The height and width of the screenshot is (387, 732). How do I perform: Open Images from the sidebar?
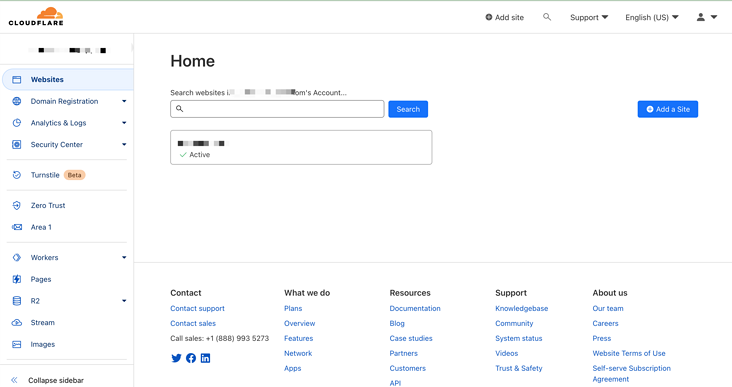coord(43,345)
